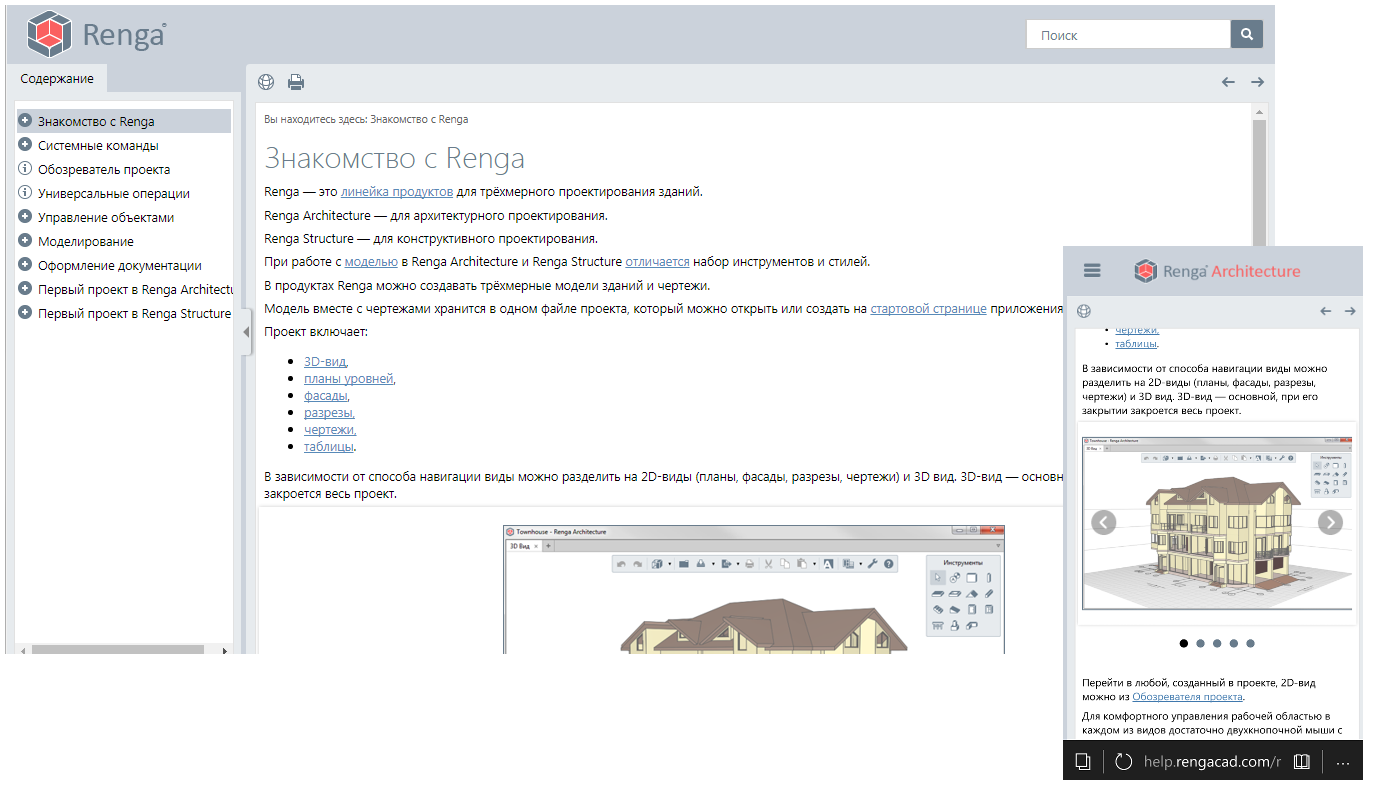The image size is (1400, 788).
Task: Open the mobile browser more options menu
Action: (1343, 763)
